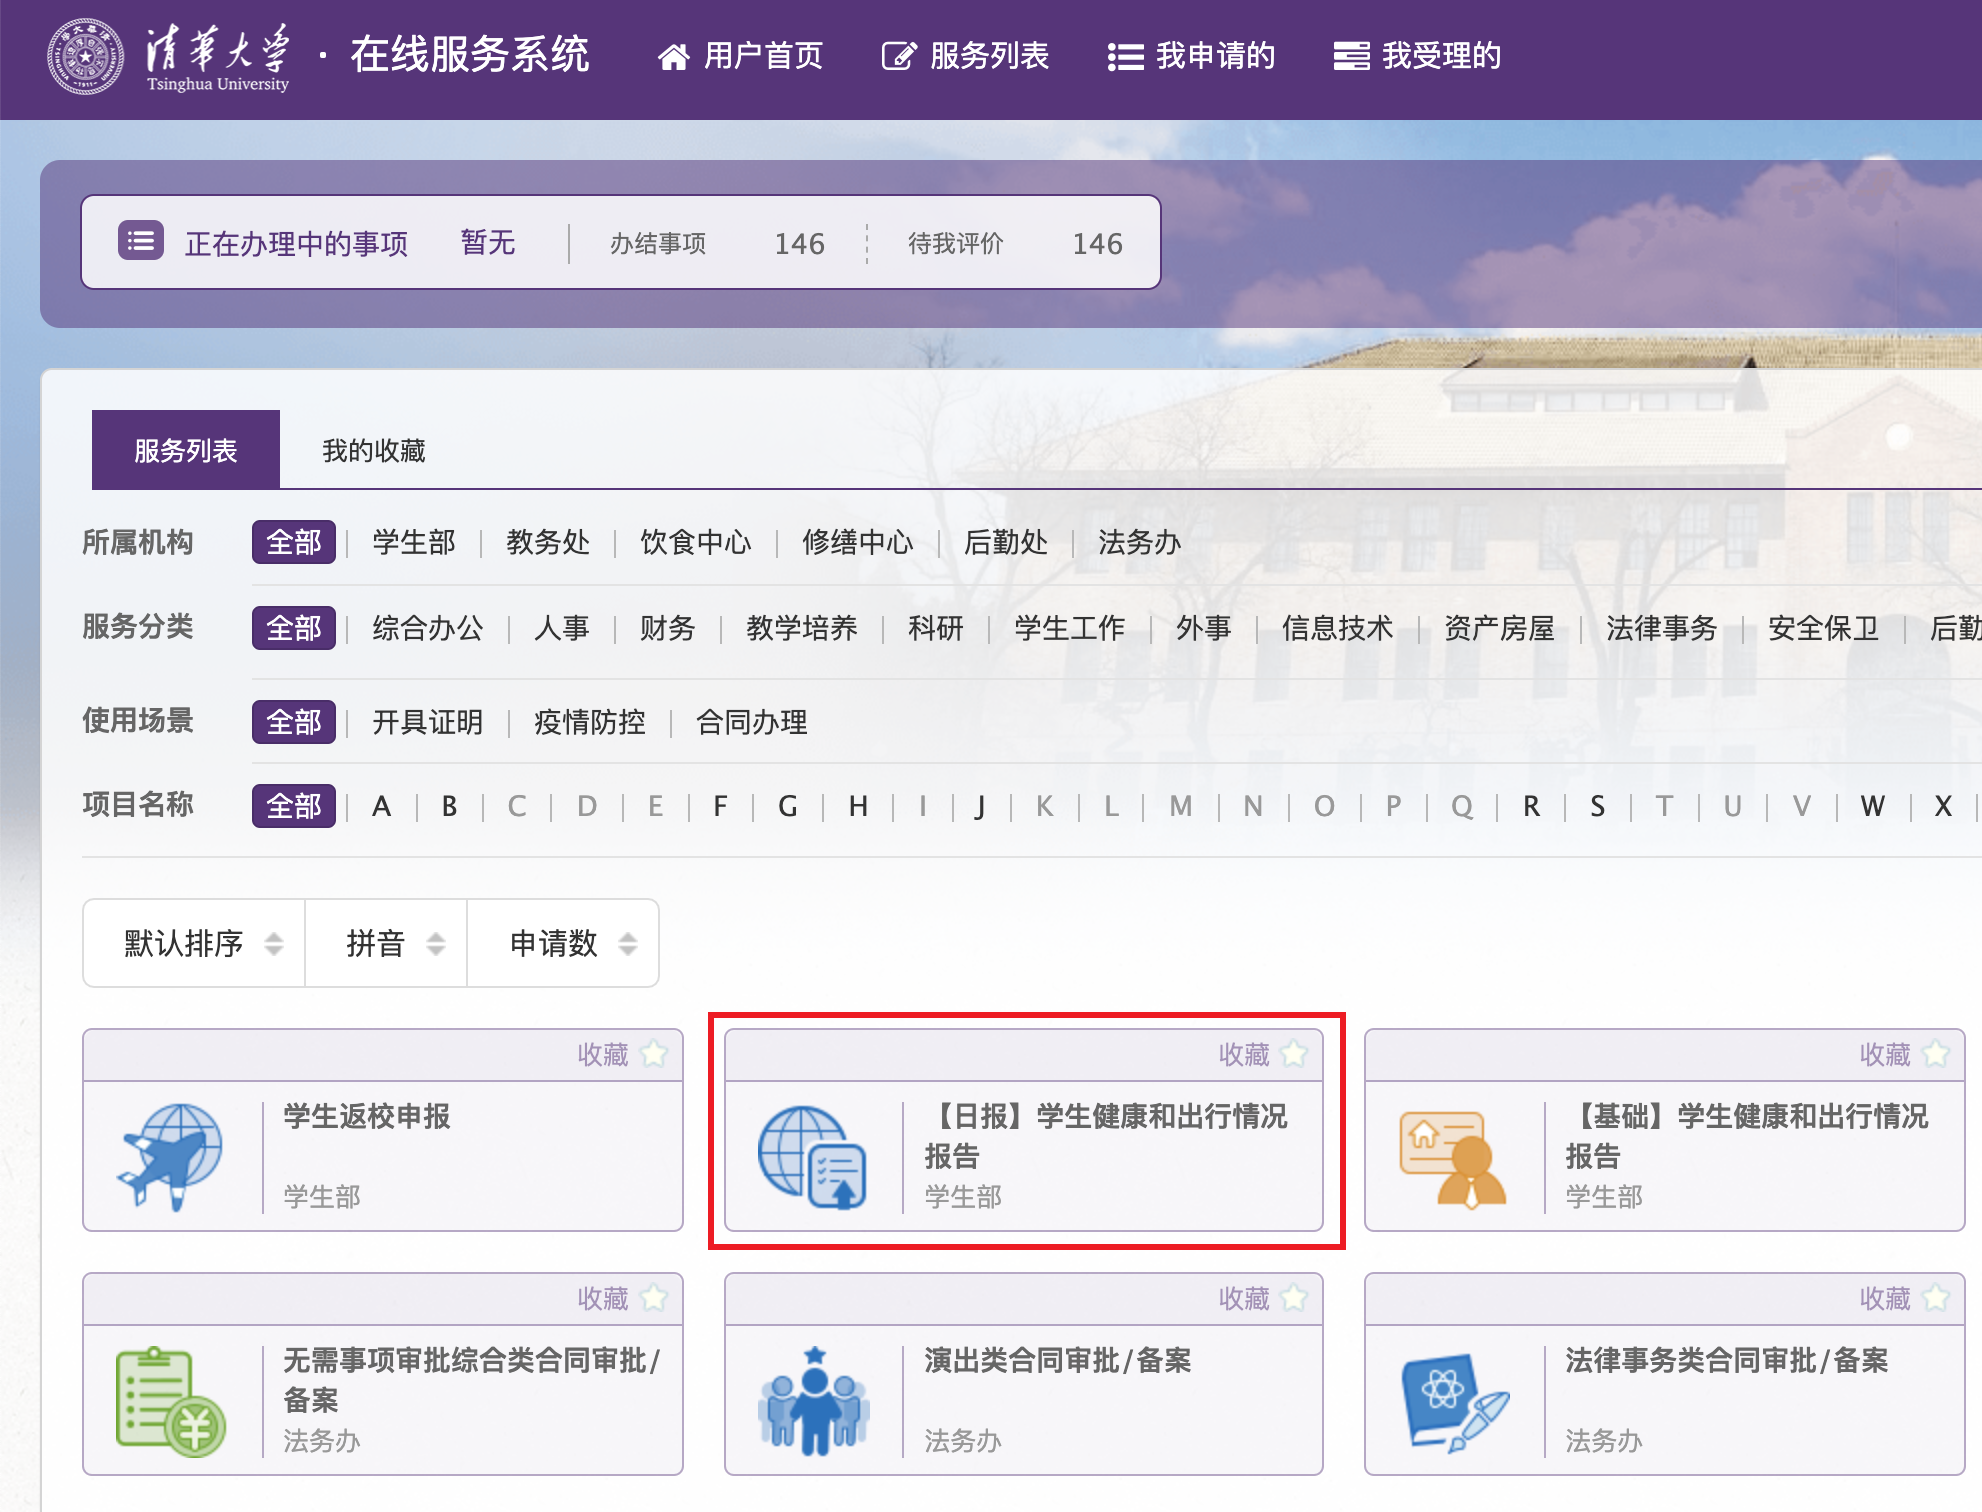Toggle 收藏 star on 学生返校申报 card
The width and height of the screenshot is (1982, 1512).
point(654,1054)
